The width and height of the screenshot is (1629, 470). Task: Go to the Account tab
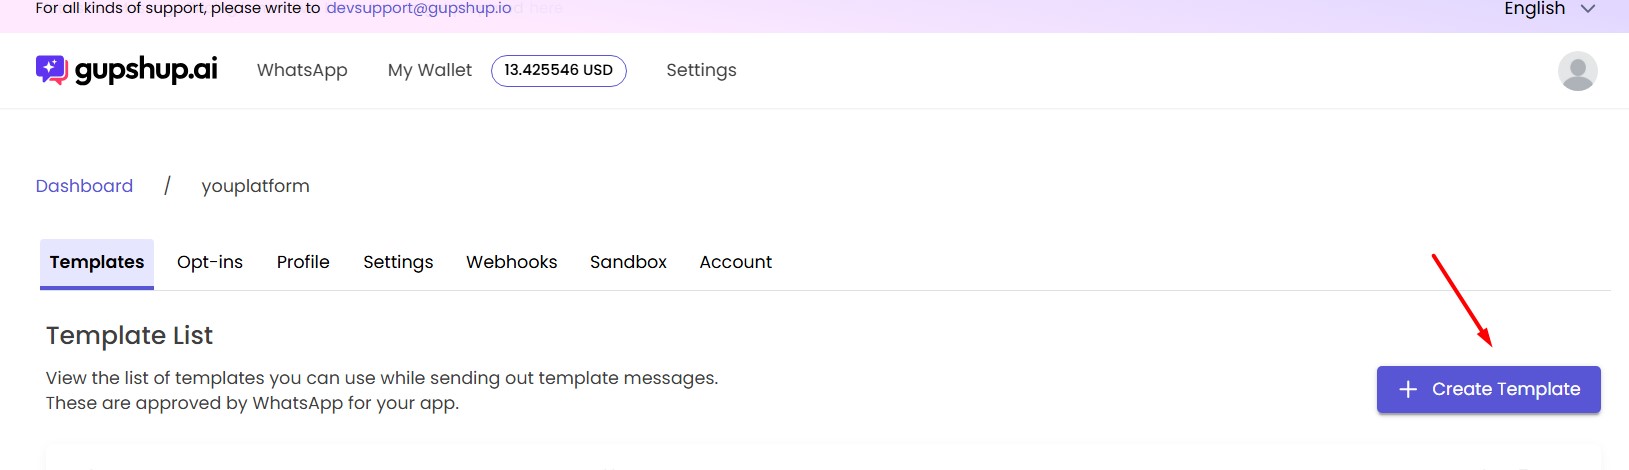pos(735,262)
